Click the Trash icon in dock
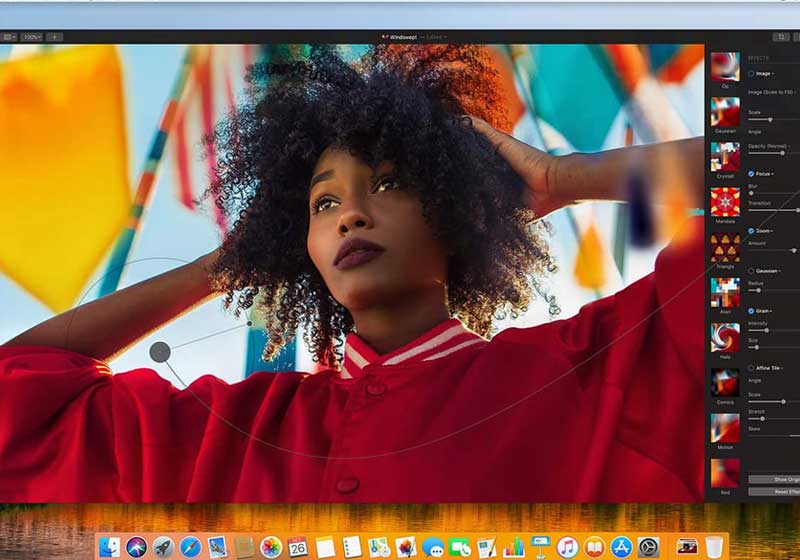The image size is (800, 560). click(x=714, y=547)
